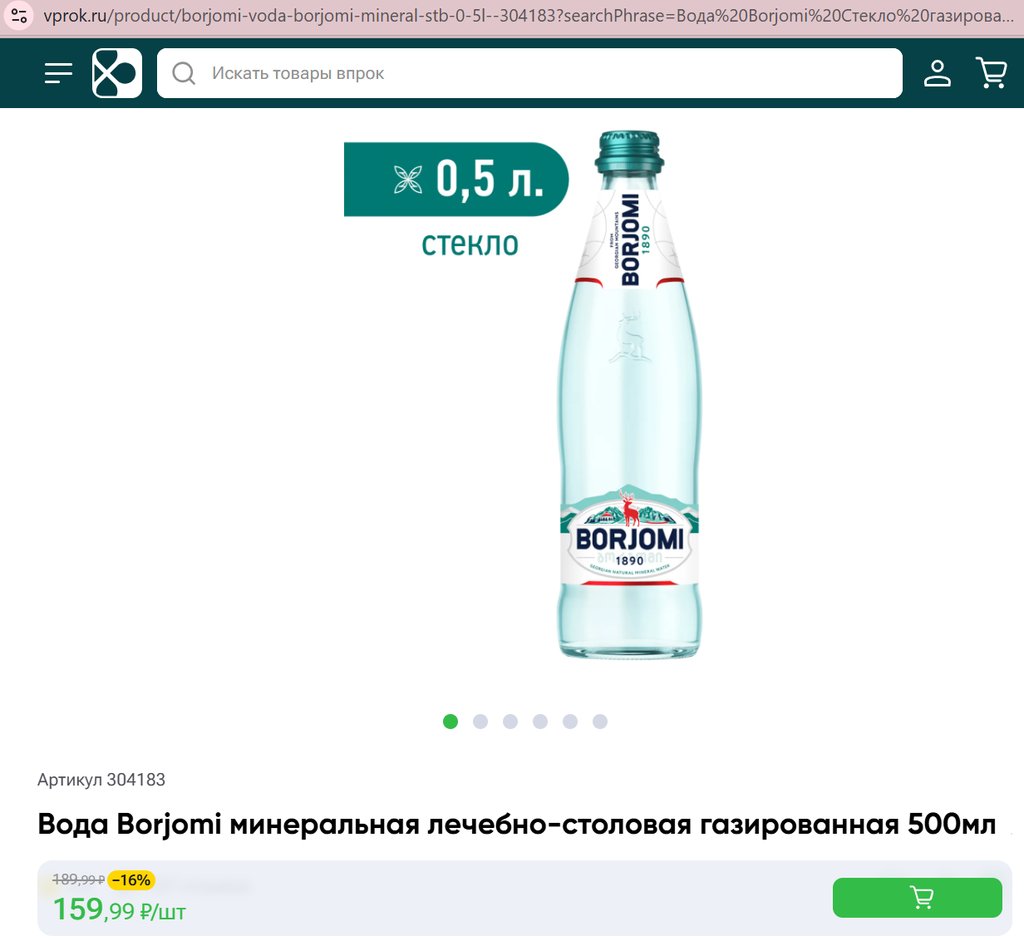The width and height of the screenshot is (1024, 941).
Task: Click the product title Вода Borjomi
Action: tap(517, 824)
